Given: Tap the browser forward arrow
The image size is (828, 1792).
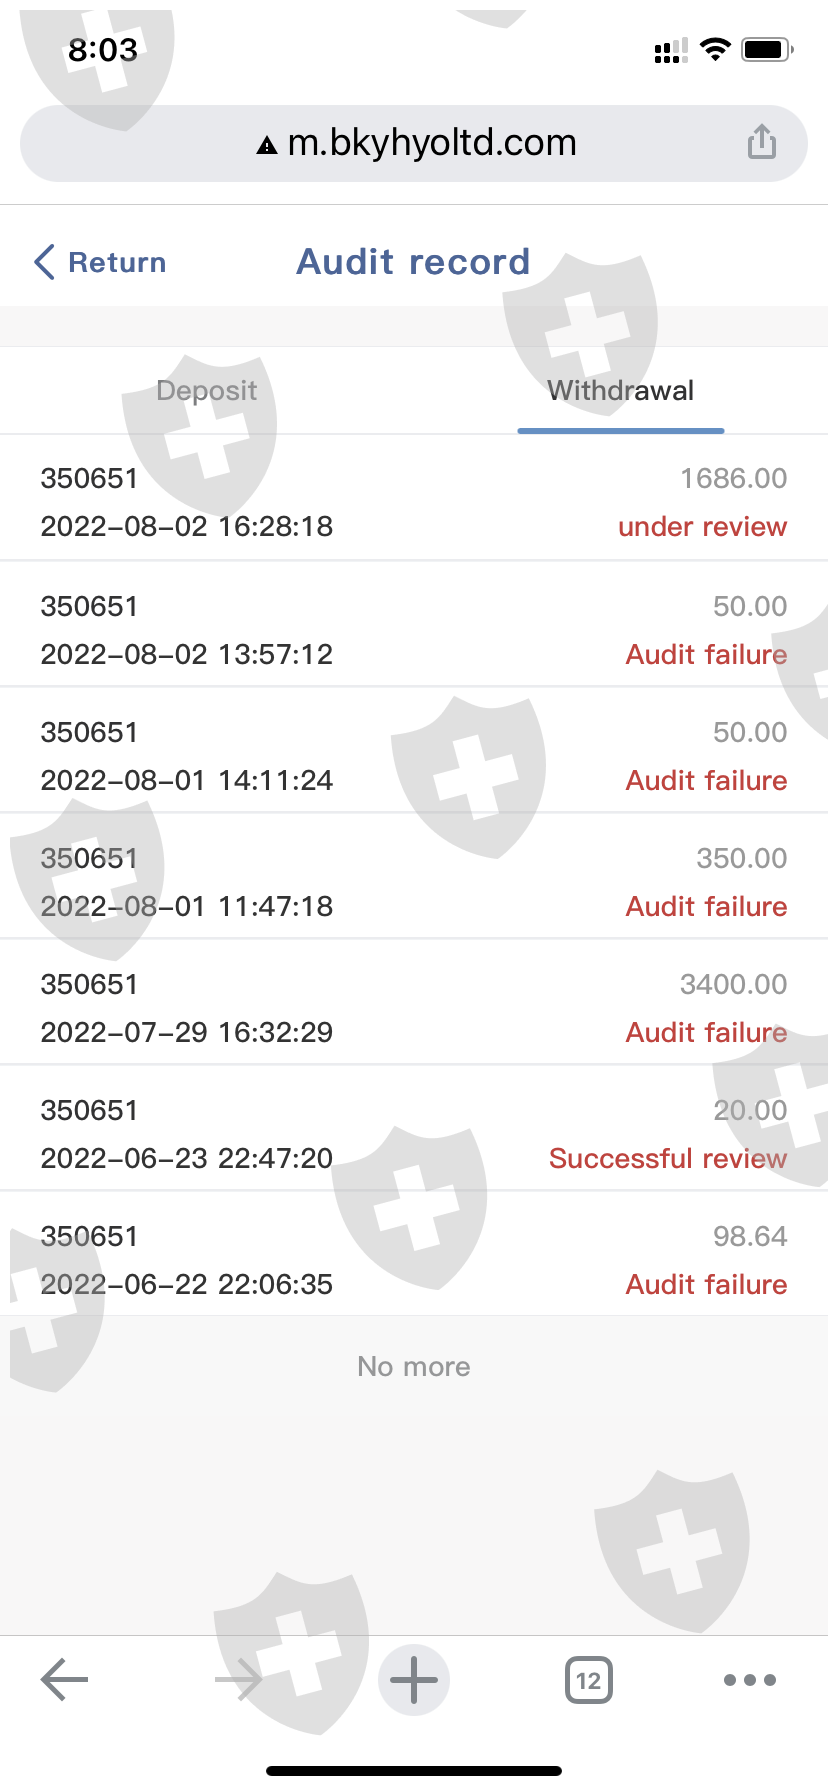Looking at the screenshot, I should (238, 1680).
